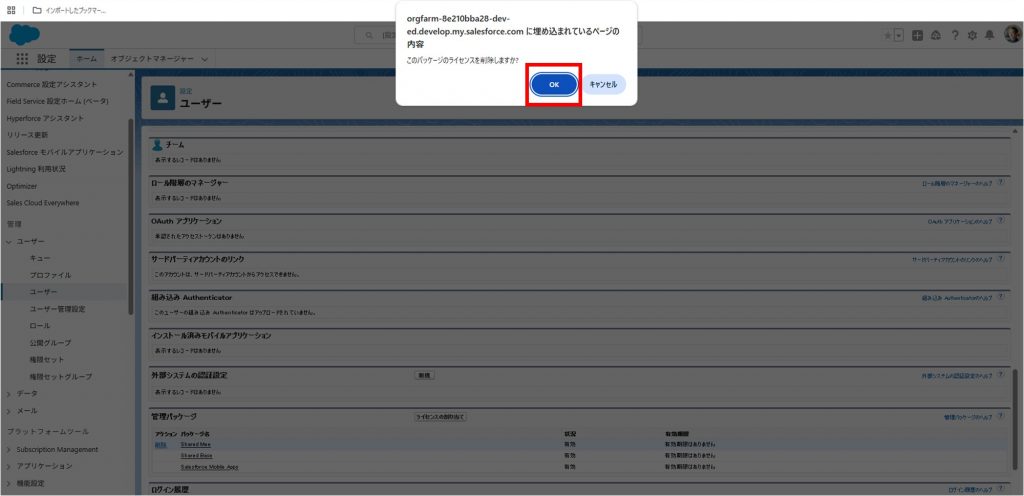The image size is (1024, 496).
Task: Select プロファイル in the sidebar menu
Action: 50,275
